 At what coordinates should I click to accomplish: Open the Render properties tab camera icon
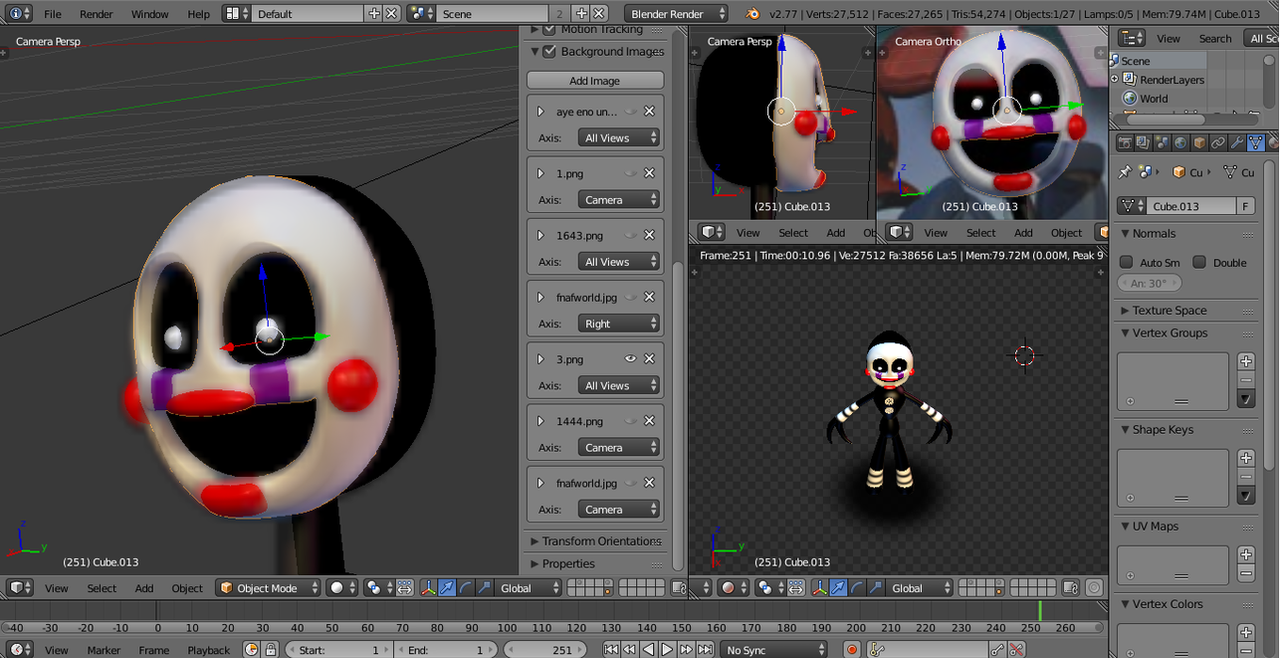tap(1125, 143)
